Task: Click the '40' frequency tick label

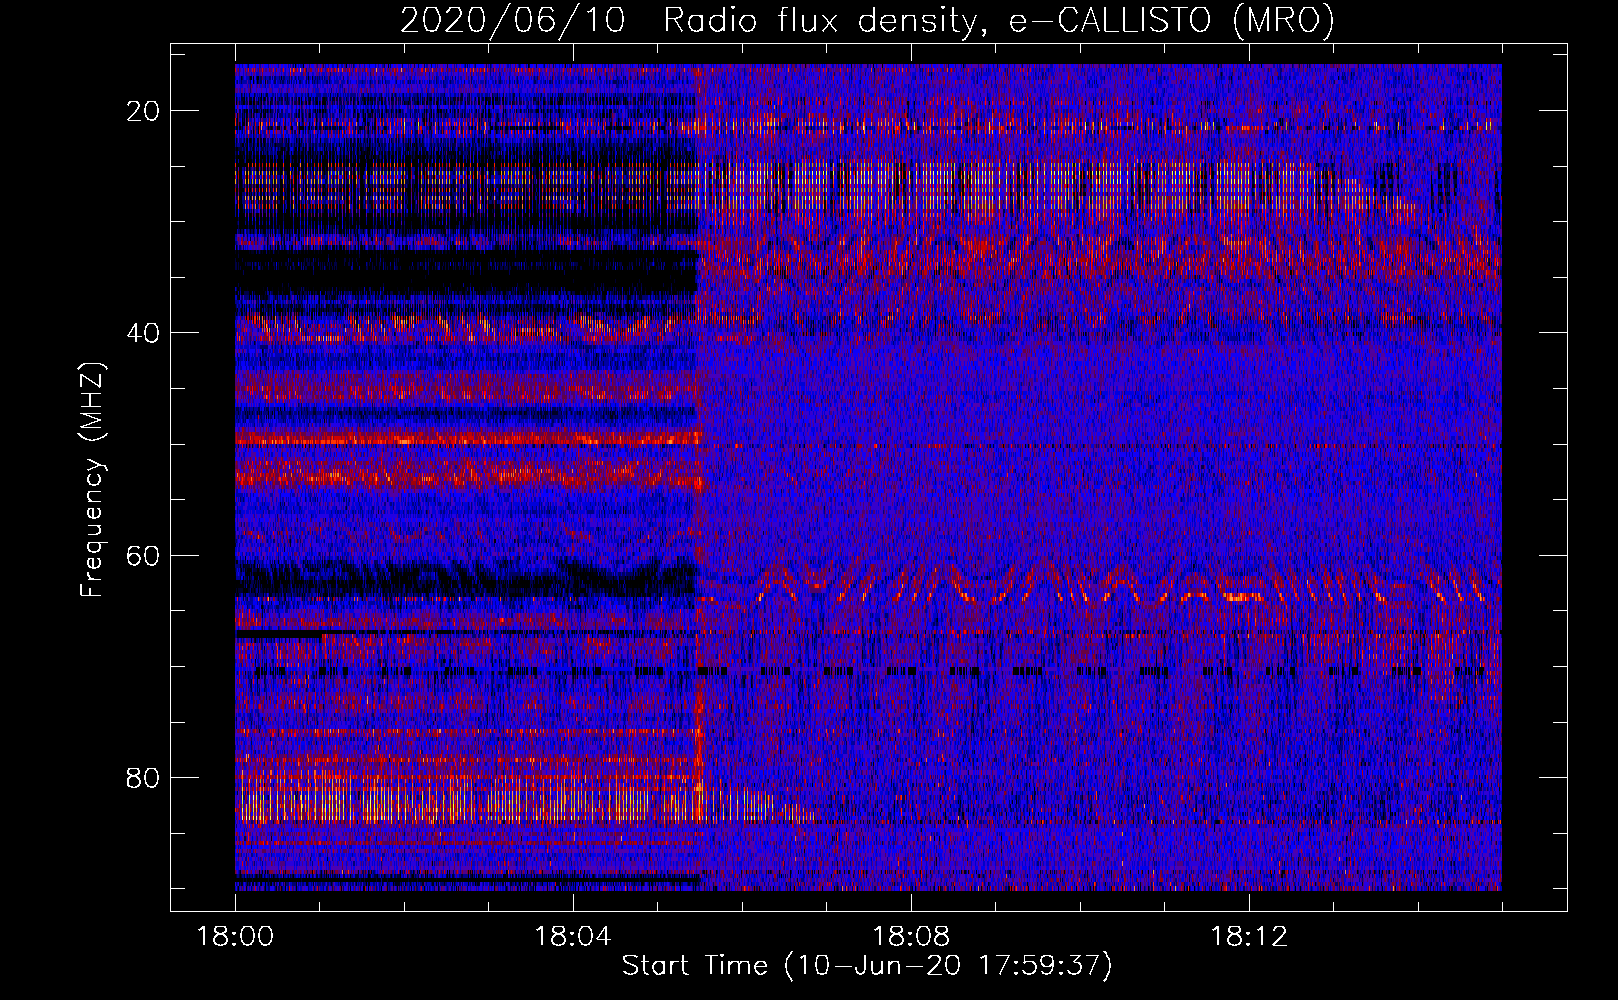Action: [x=144, y=333]
